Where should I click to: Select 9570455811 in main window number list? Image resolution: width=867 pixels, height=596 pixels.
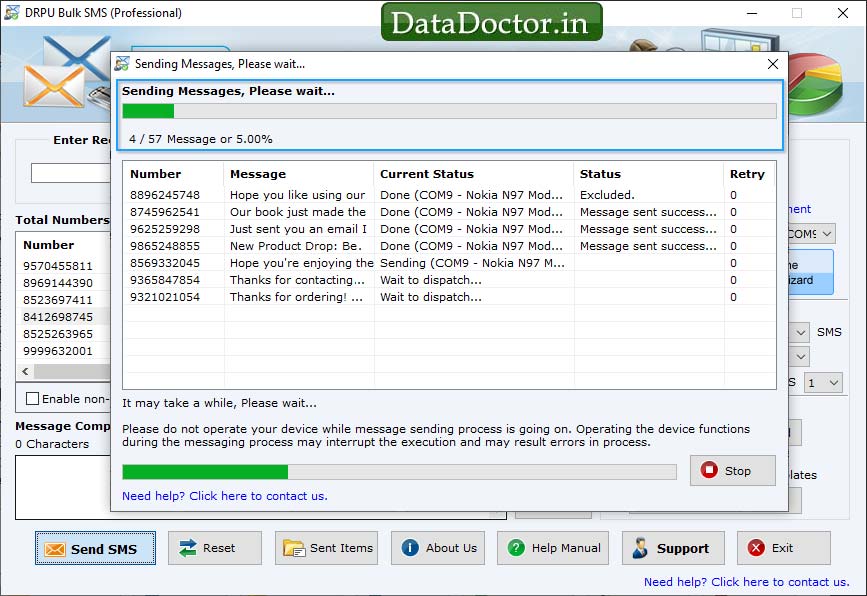pos(58,266)
